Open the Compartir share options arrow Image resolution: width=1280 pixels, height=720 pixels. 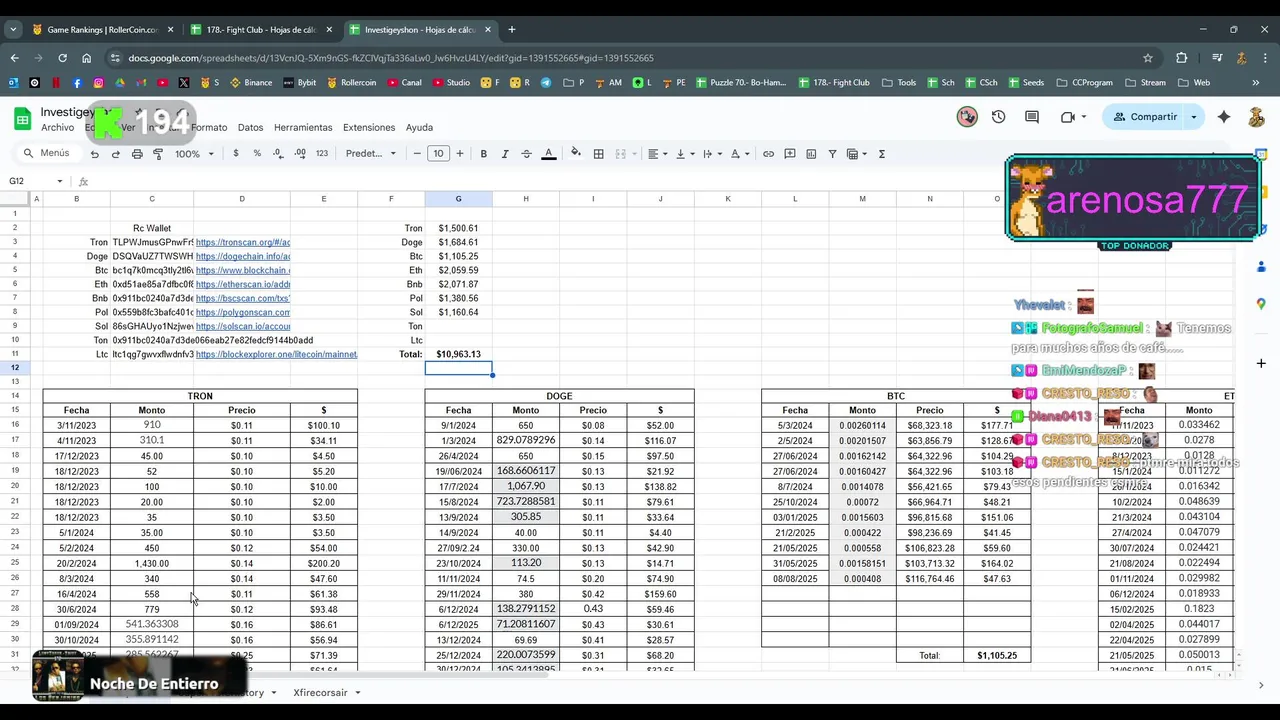click(1193, 117)
